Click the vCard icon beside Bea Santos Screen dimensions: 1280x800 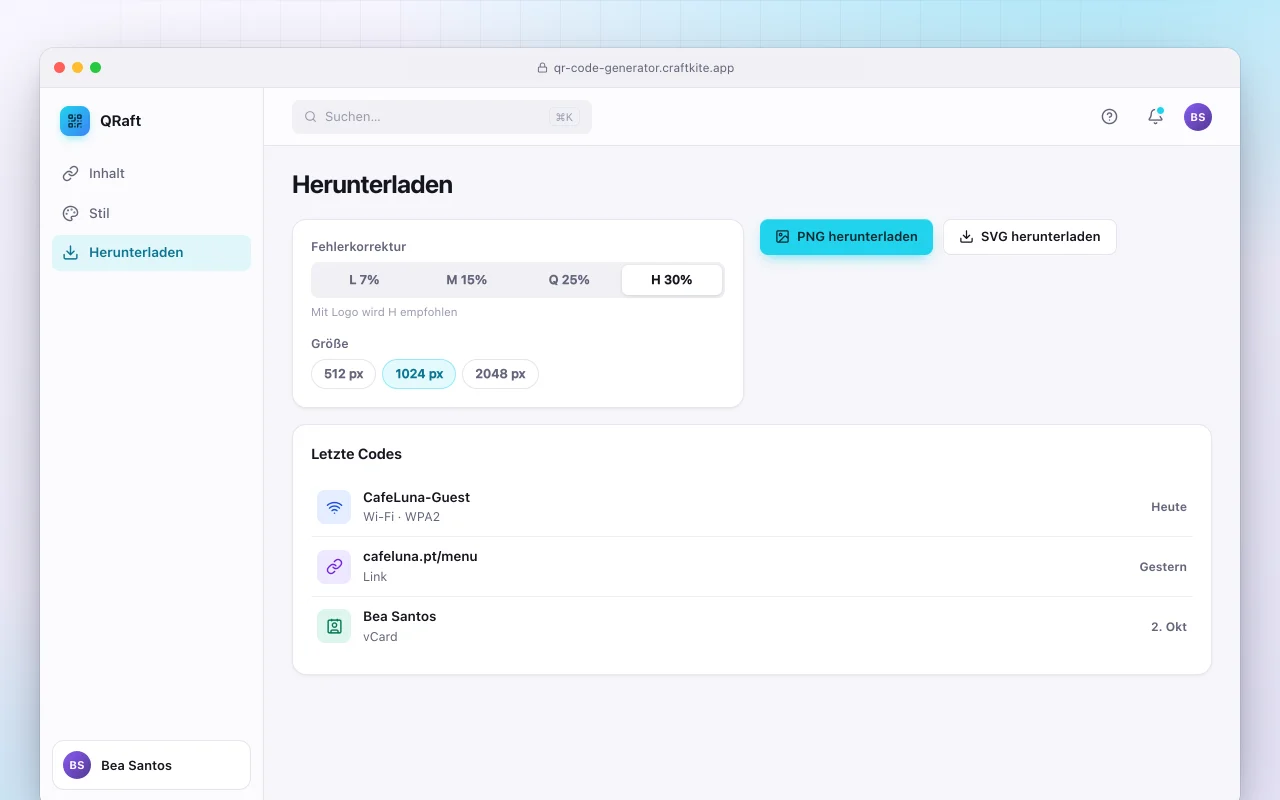[x=334, y=627]
